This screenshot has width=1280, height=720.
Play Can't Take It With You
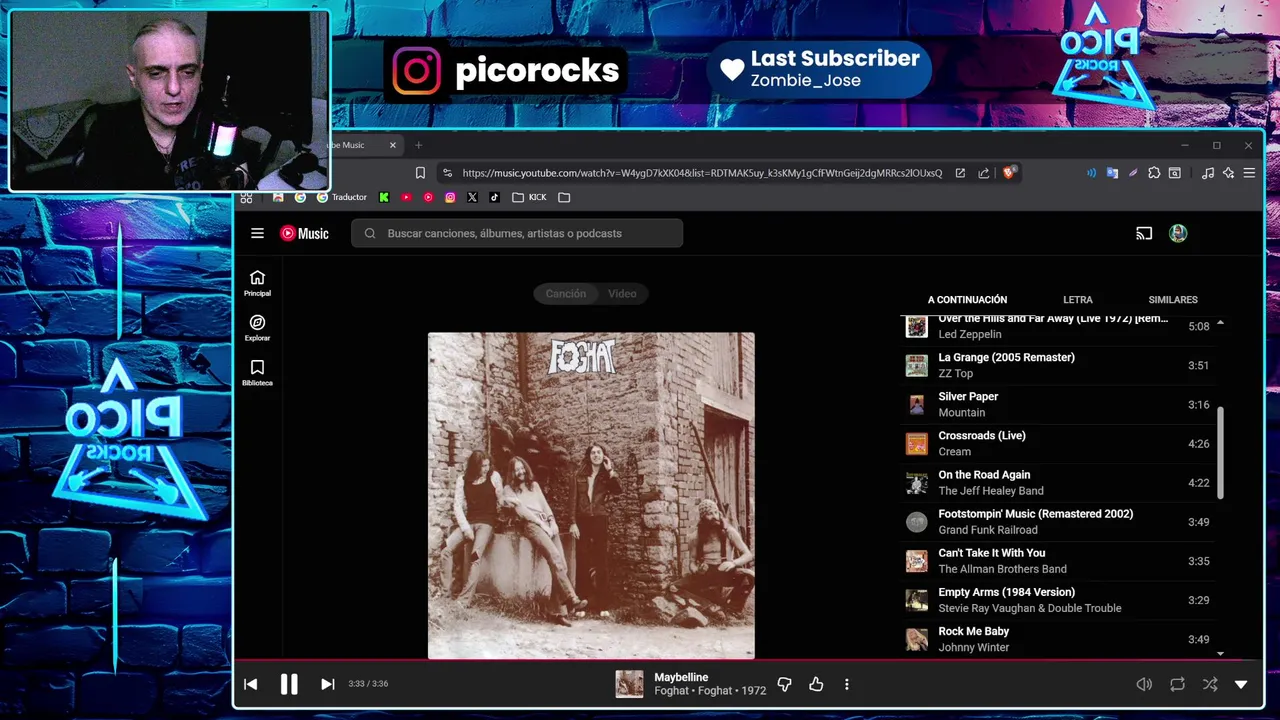(x=1057, y=560)
